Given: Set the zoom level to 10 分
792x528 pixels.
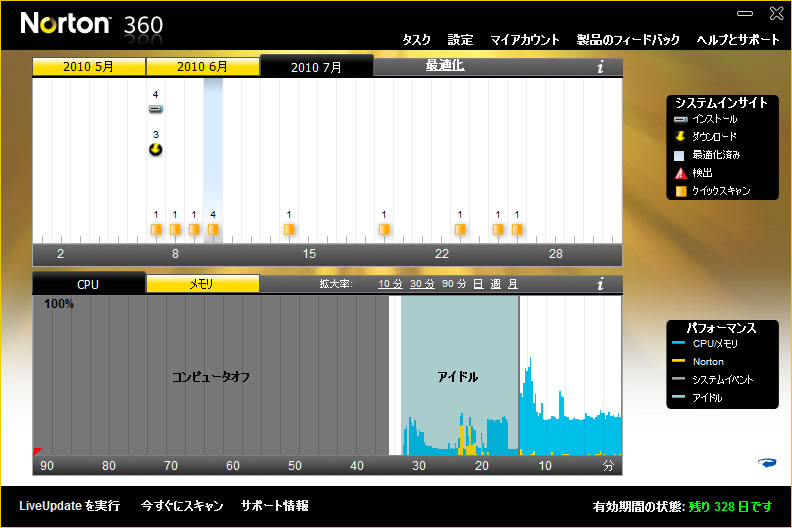Looking at the screenshot, I should coord(390,284).
